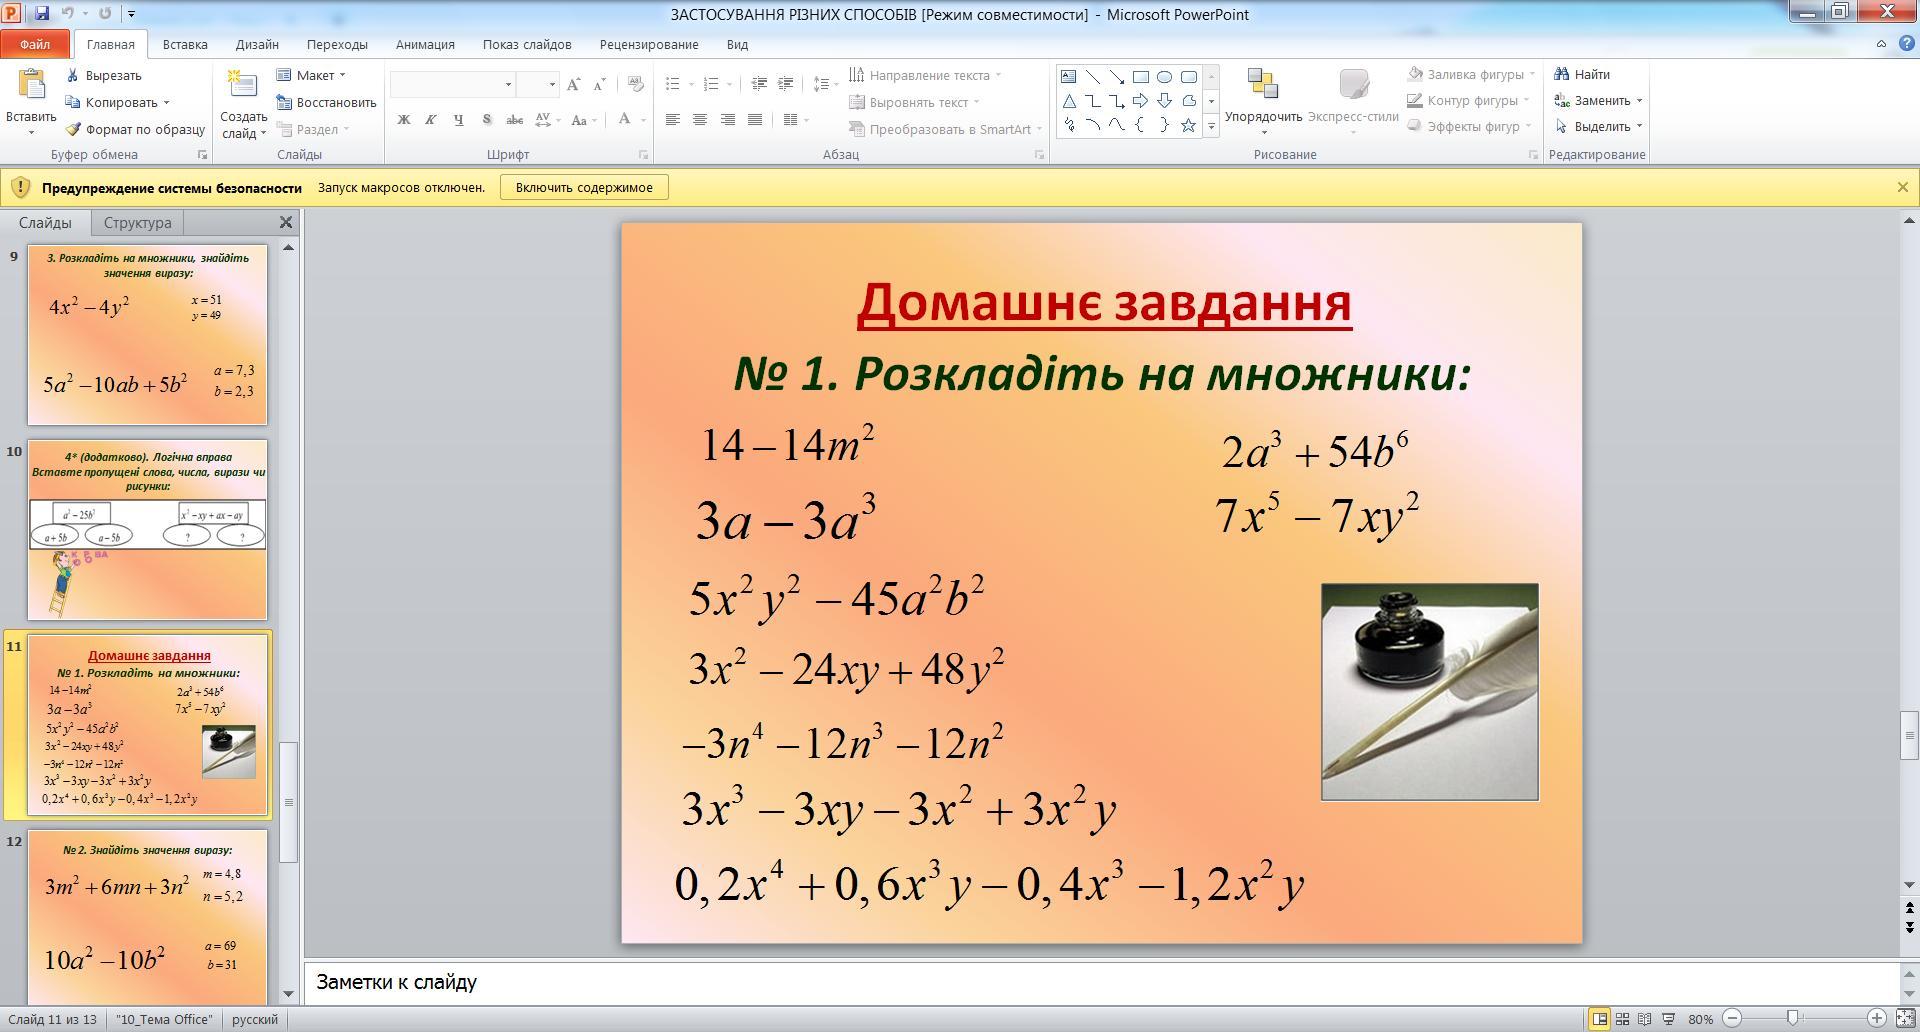Open the Font dialog launcher

click(643, 155)
